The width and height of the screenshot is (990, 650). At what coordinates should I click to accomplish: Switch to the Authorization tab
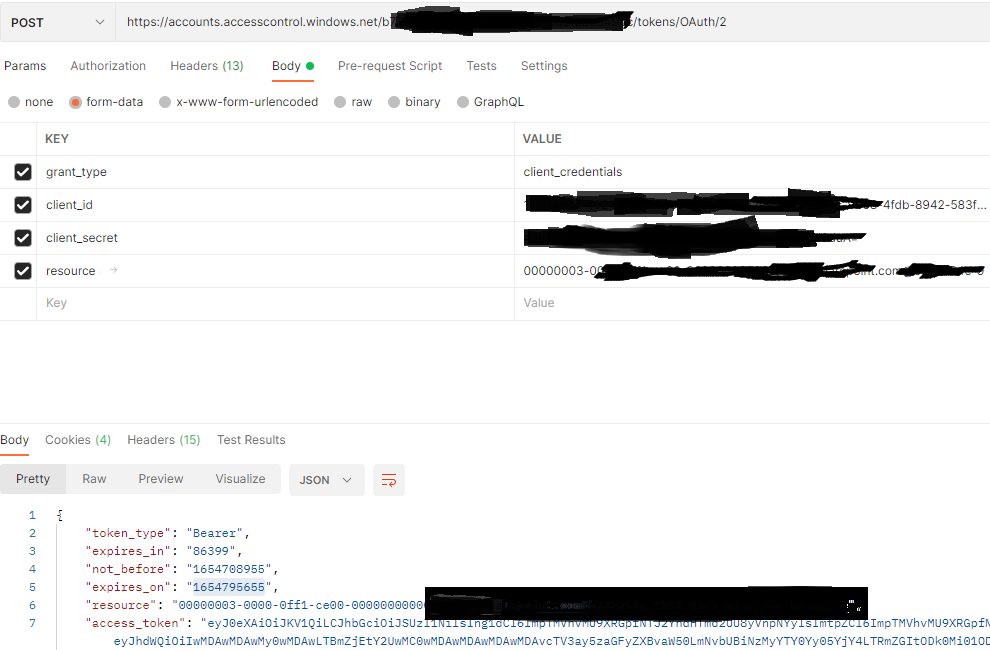point(108,66)
